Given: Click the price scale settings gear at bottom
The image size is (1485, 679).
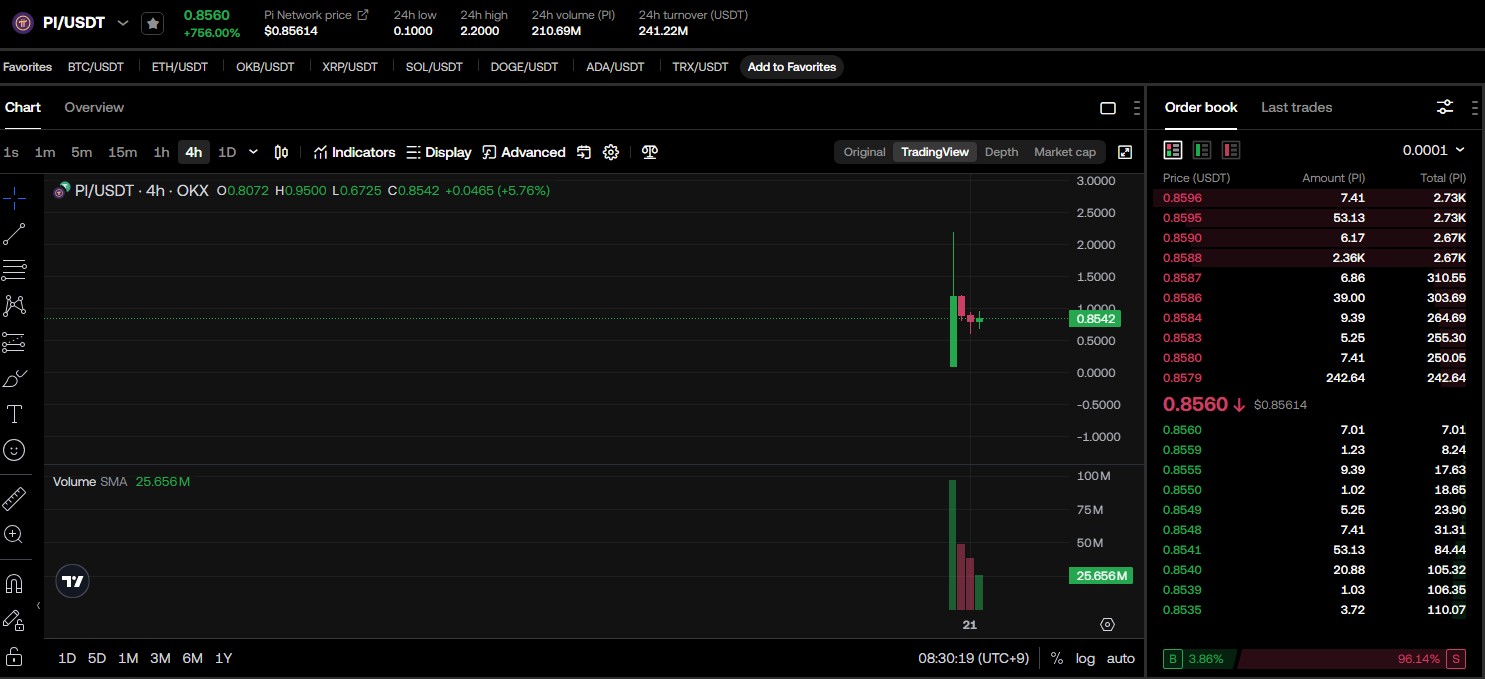Looking at the screenshot, I should tap(1107, 624).
